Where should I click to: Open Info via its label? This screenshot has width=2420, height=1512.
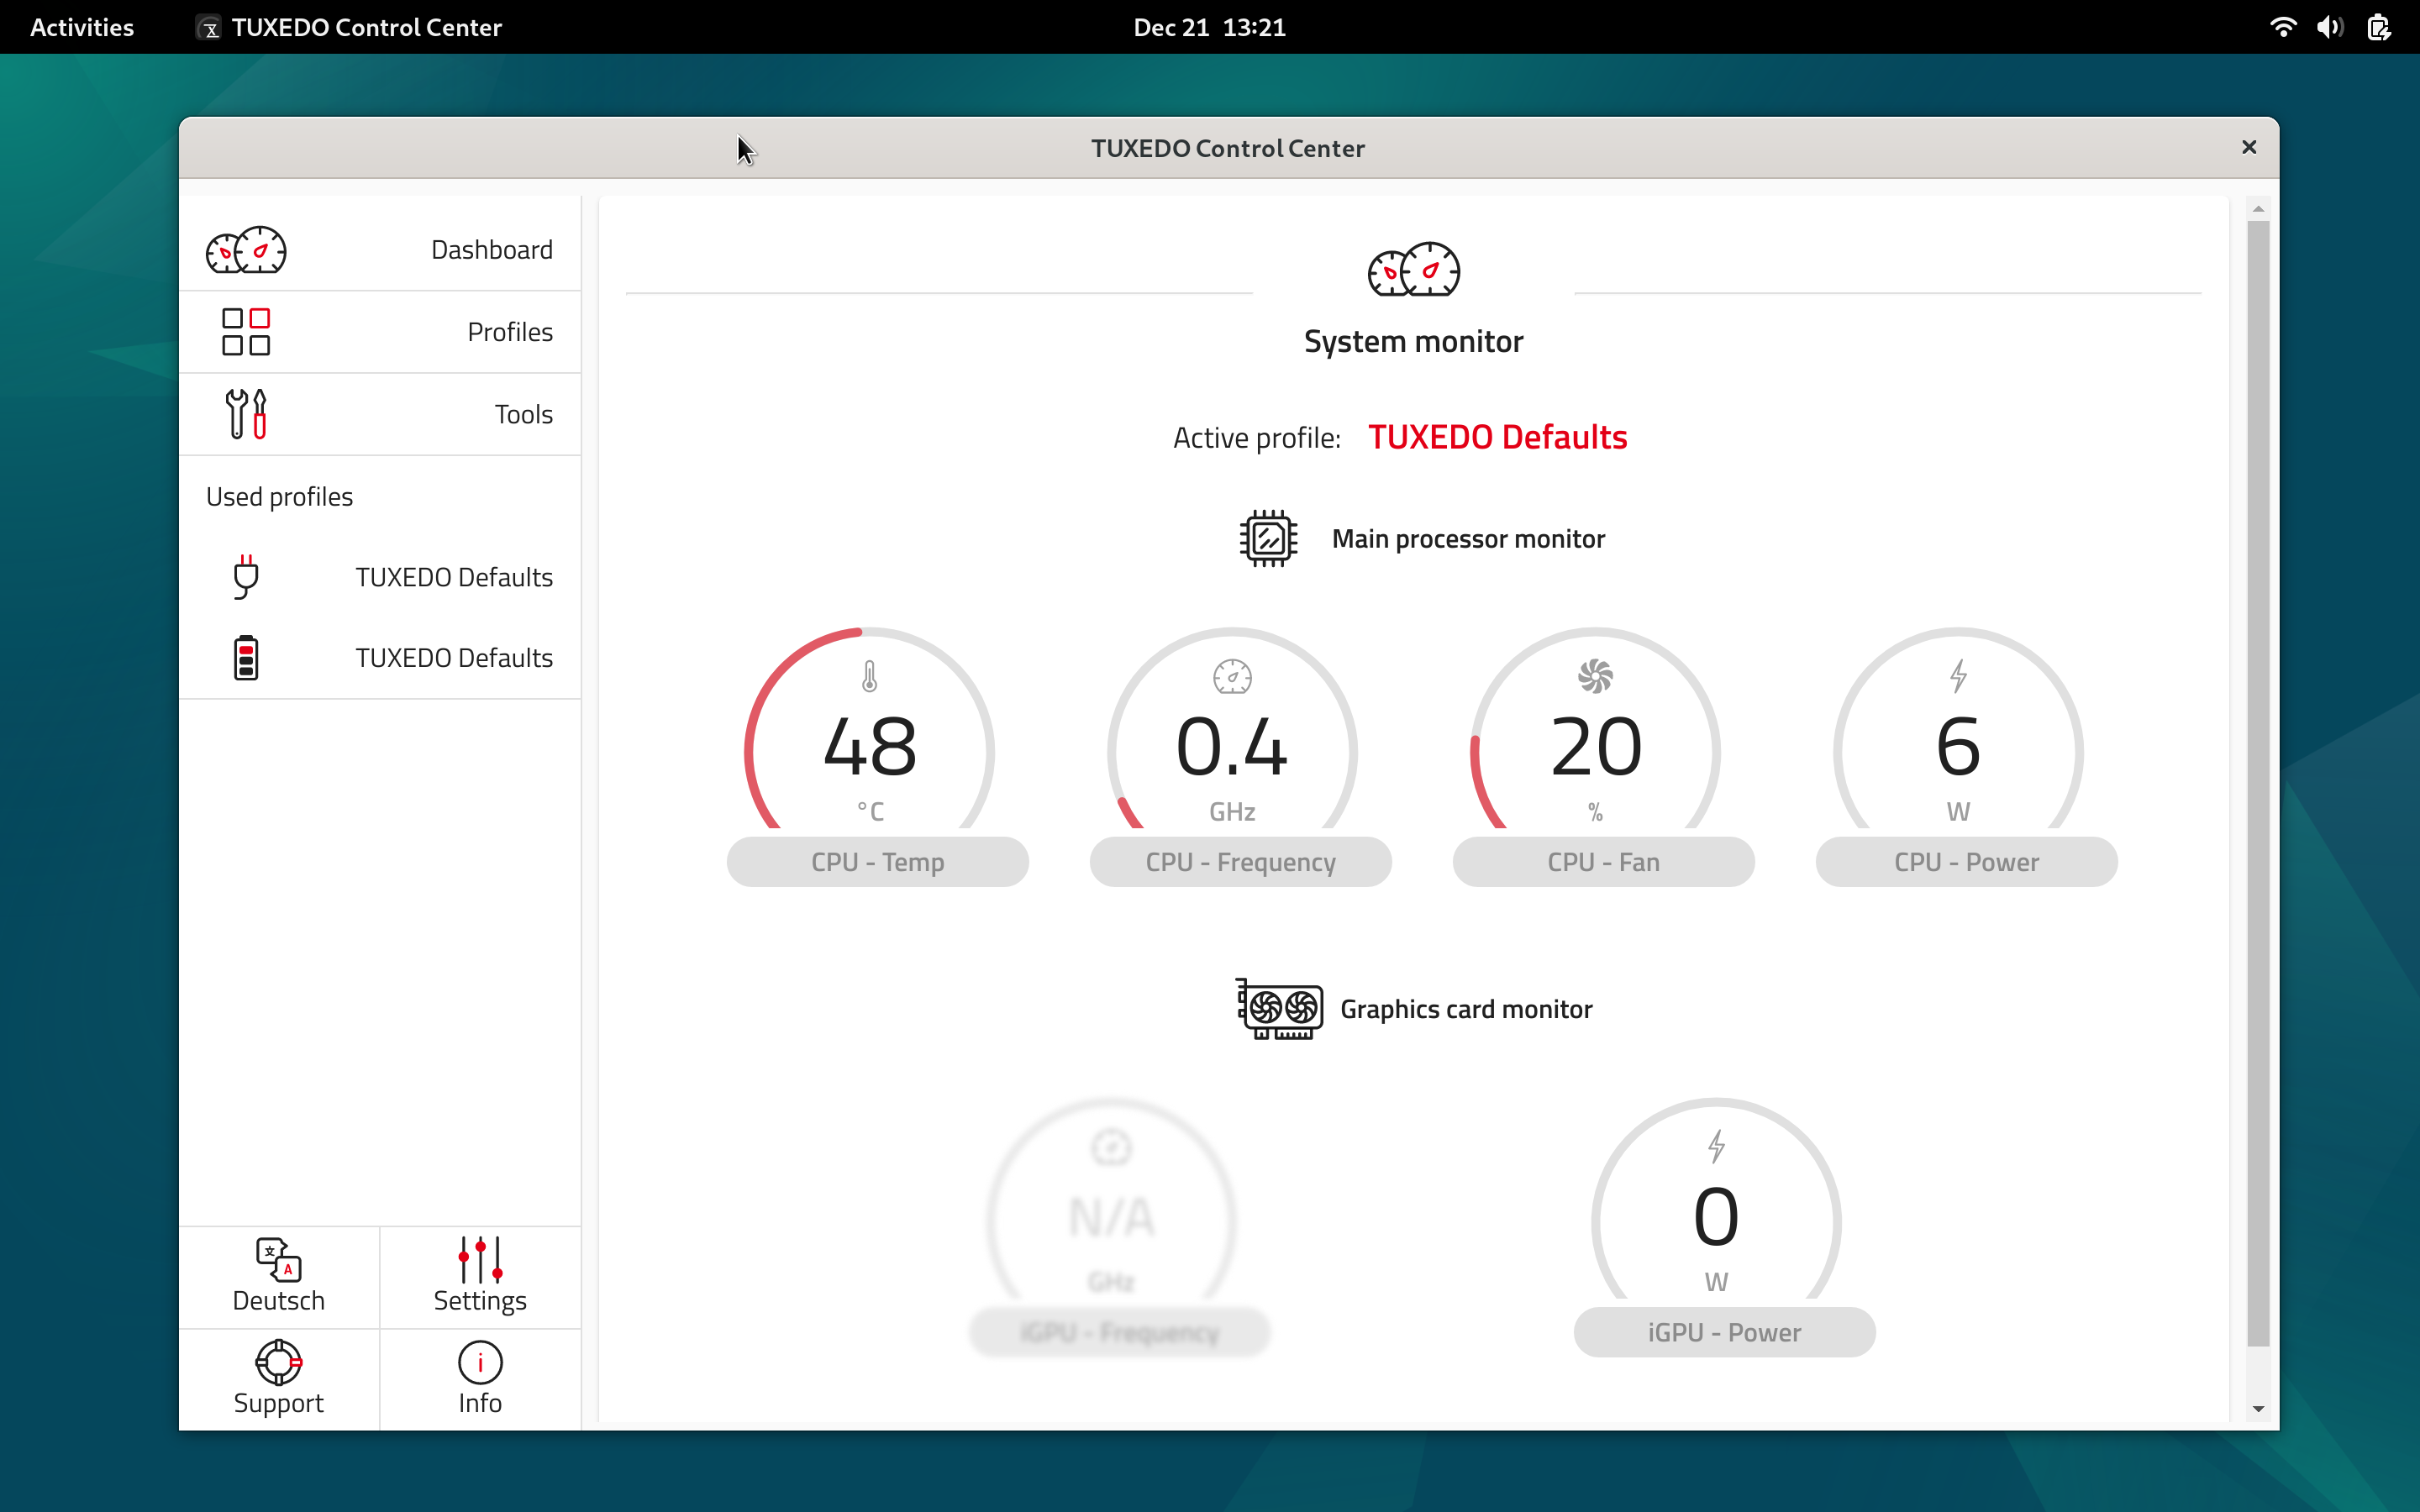click(480, 1402)
